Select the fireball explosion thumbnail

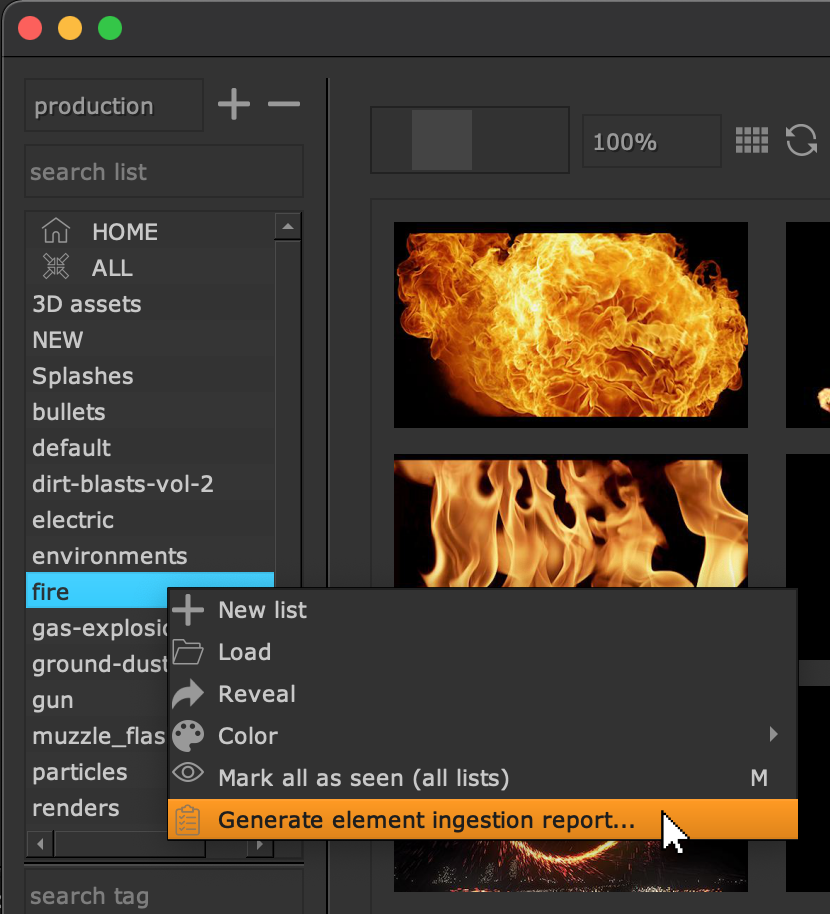[571, 325]
